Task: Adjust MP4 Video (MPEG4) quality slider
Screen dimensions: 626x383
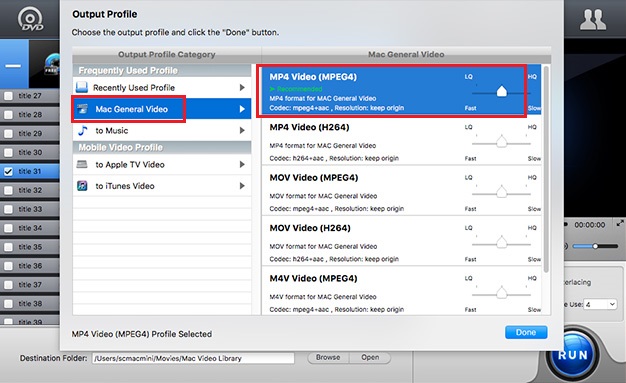Action: [501, 91]
